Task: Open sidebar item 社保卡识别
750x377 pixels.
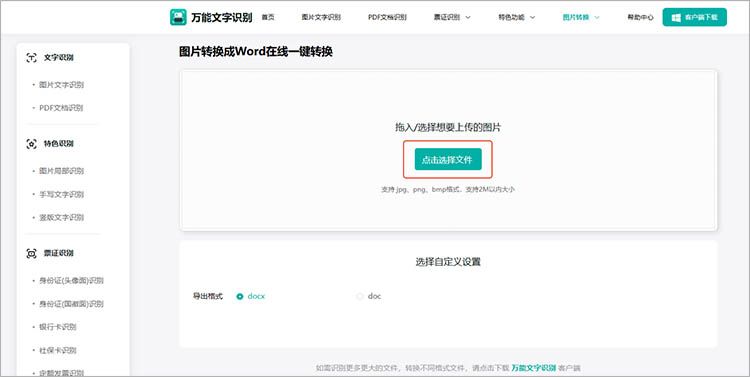Action: point(58,351)
